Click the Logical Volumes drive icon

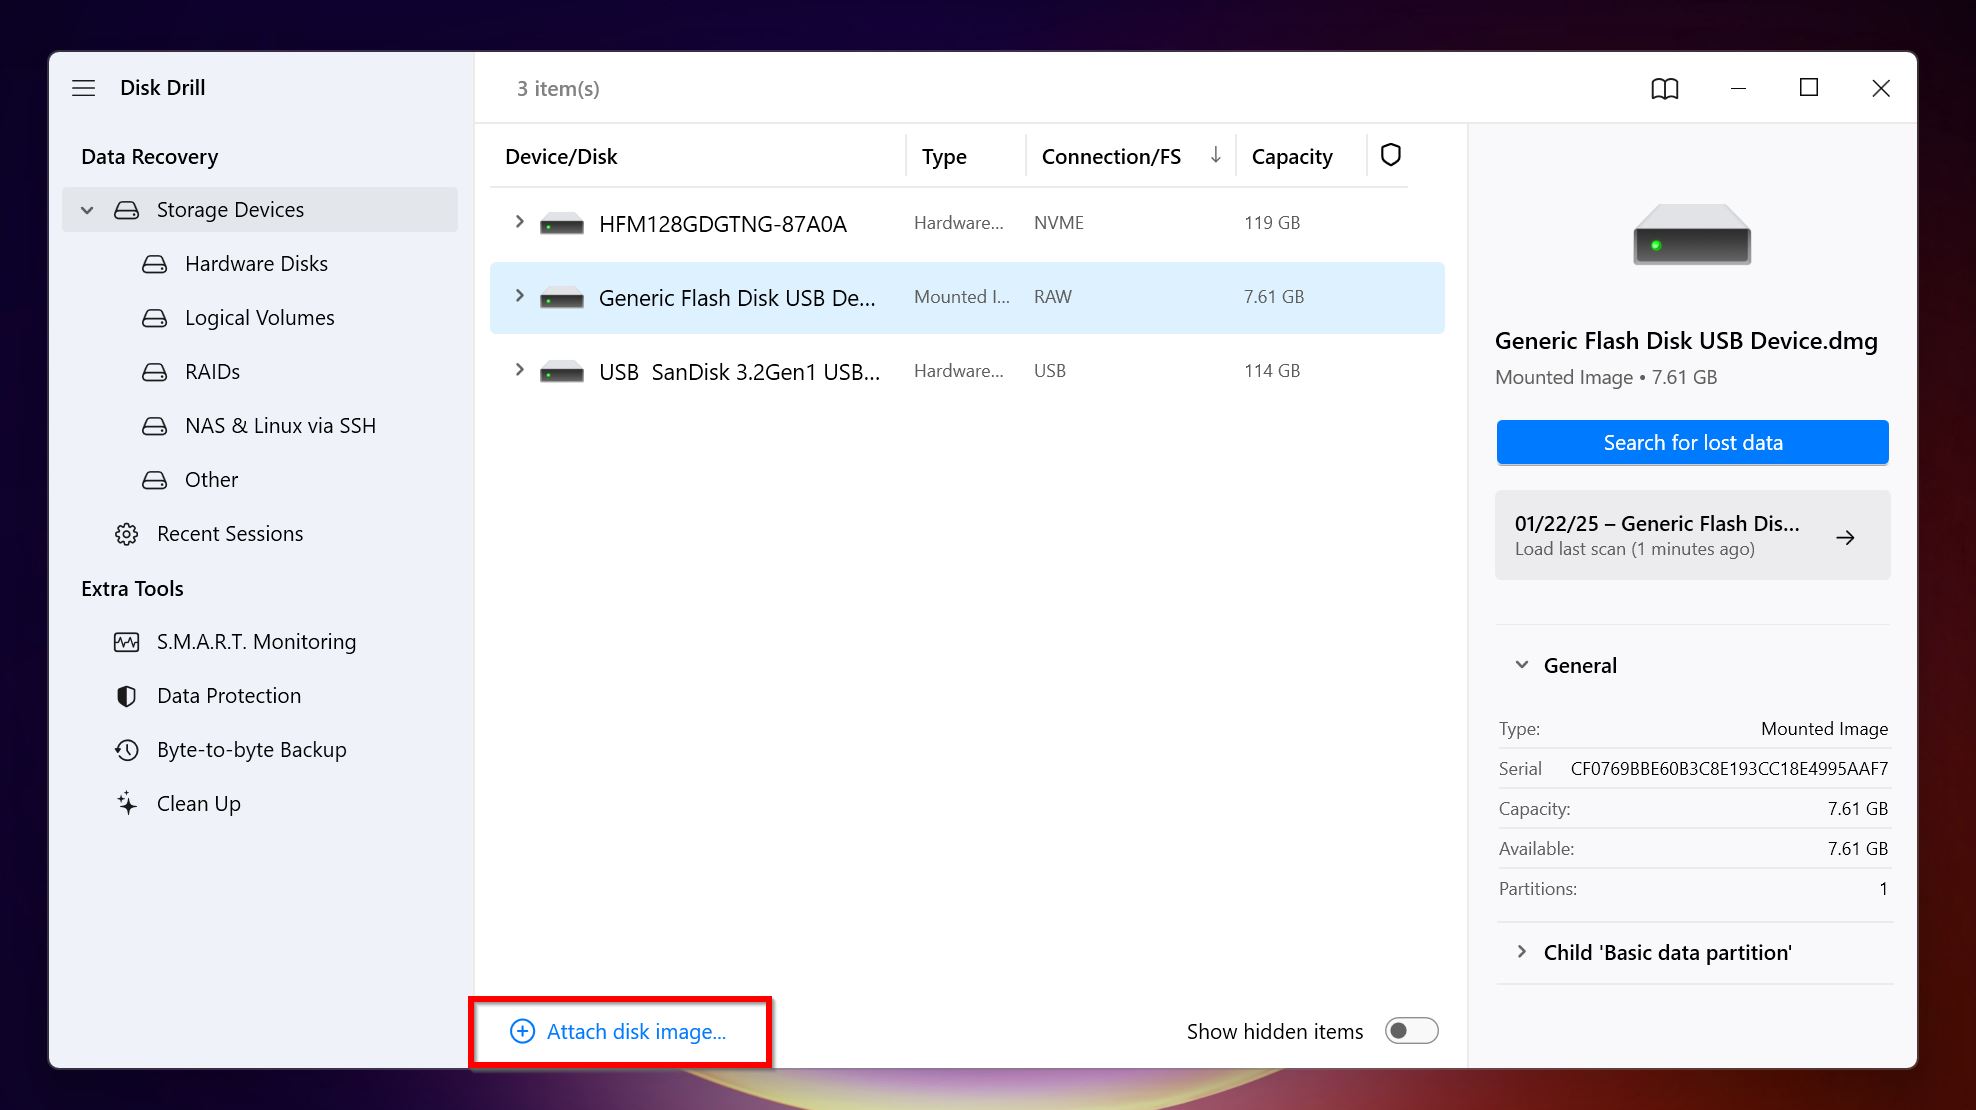click(155, 318)
